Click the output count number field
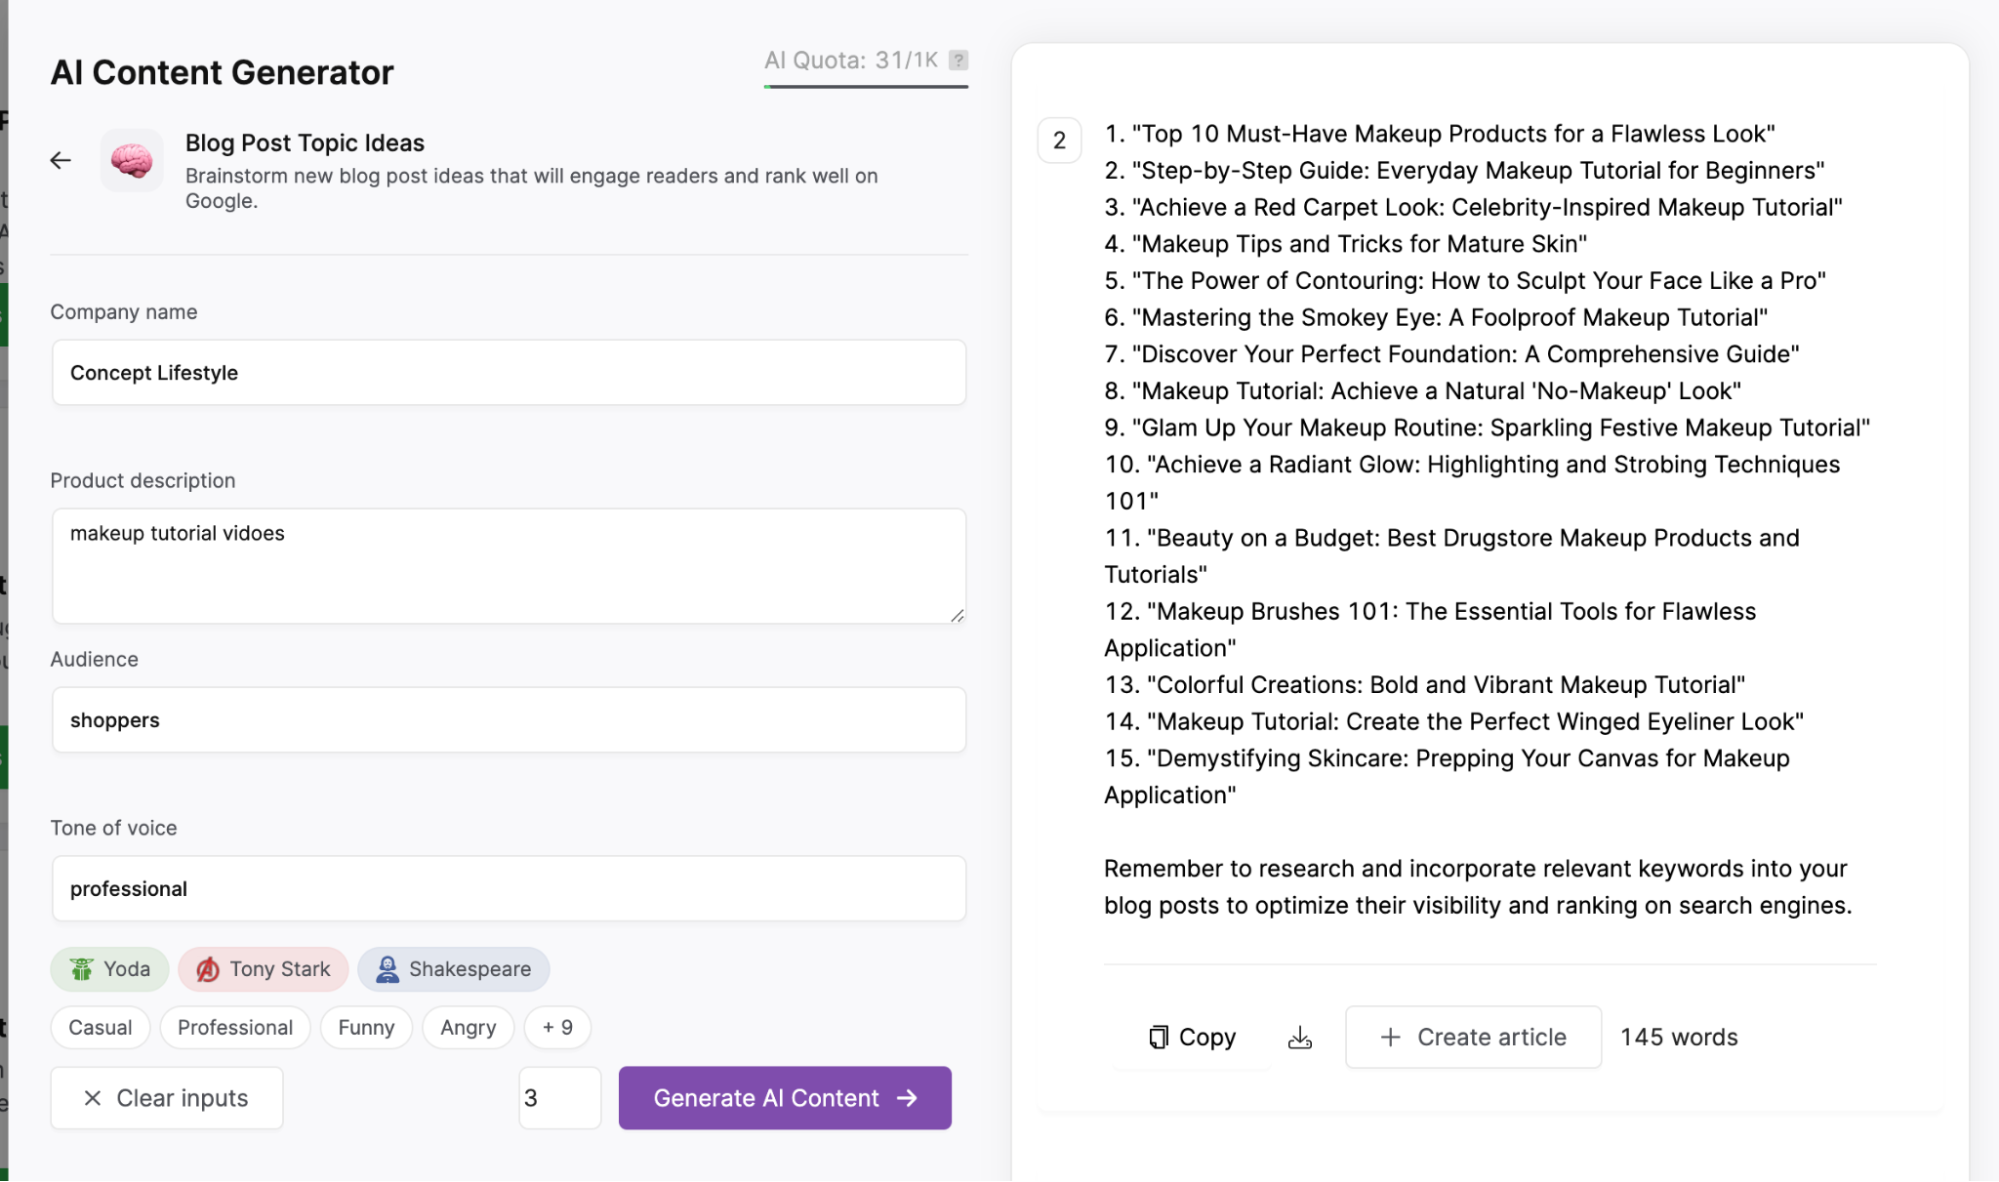Viewport: 1999px width, 1182px height. [x=559, y=1098]
